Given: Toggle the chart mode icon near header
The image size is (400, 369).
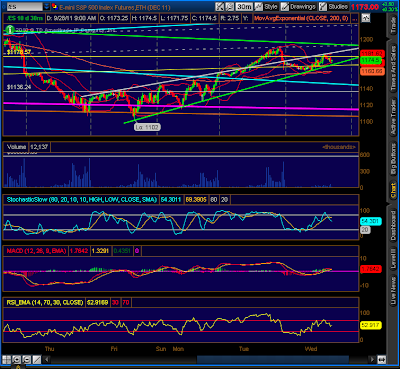Looking at the screenshot, I should pyautogui.click(x=366, y=18).
